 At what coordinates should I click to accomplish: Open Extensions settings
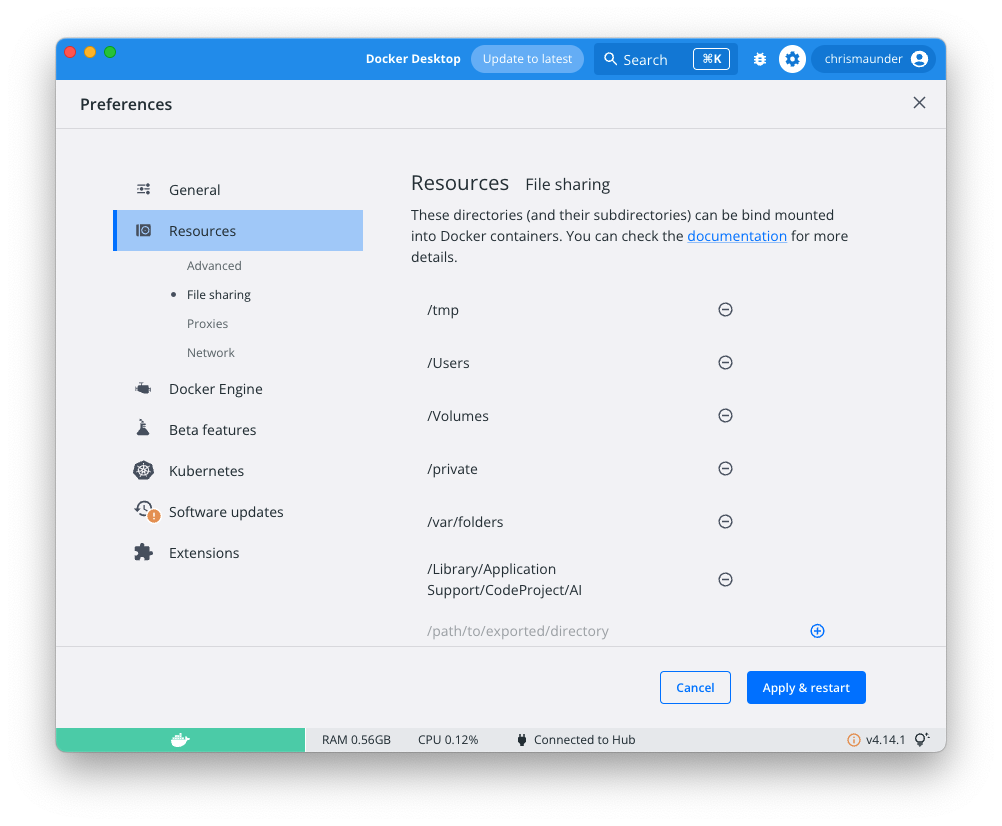pos(238,553)
